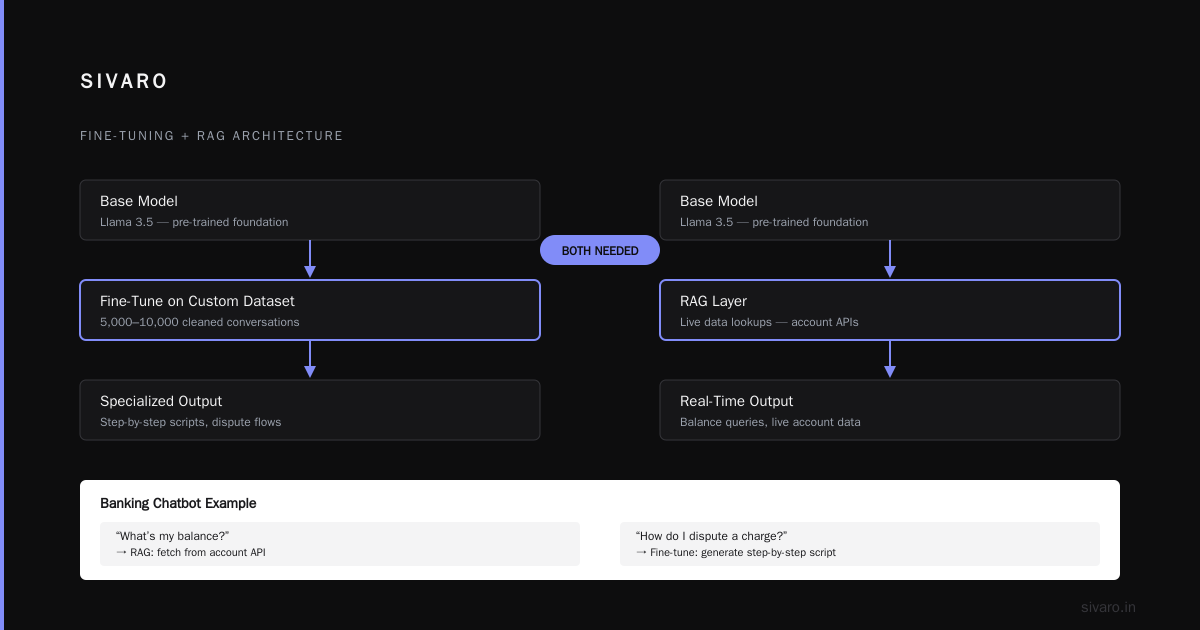Click "How do I dispute a charge?" question
Screen dimensions: 1200x630
(x=711, y=537)
